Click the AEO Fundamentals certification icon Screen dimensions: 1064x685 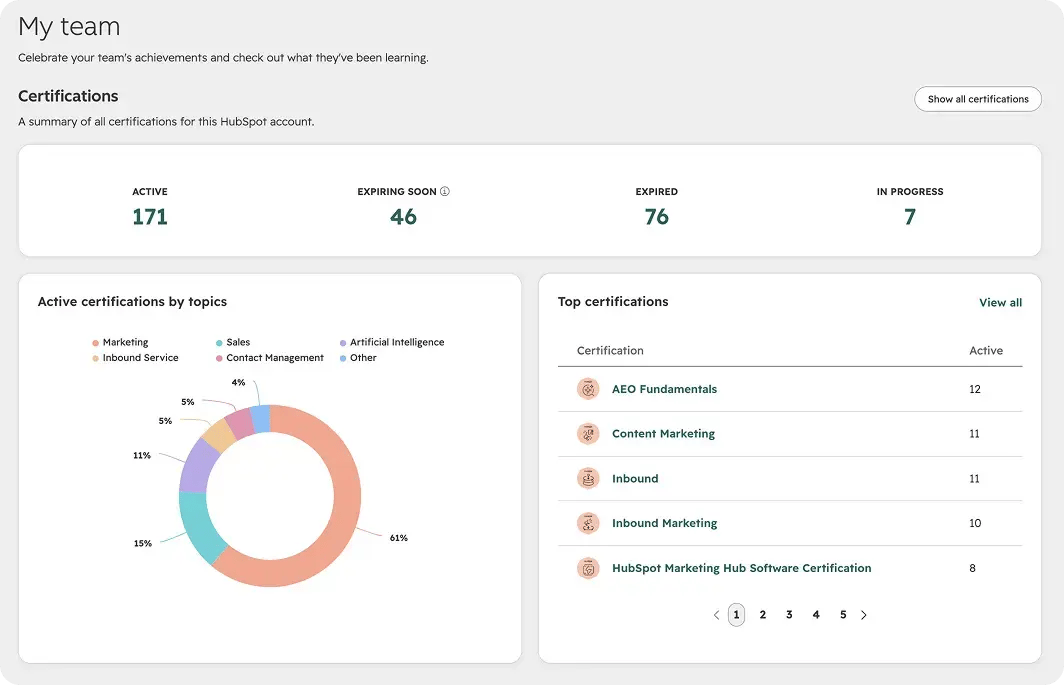click(588, 389)
